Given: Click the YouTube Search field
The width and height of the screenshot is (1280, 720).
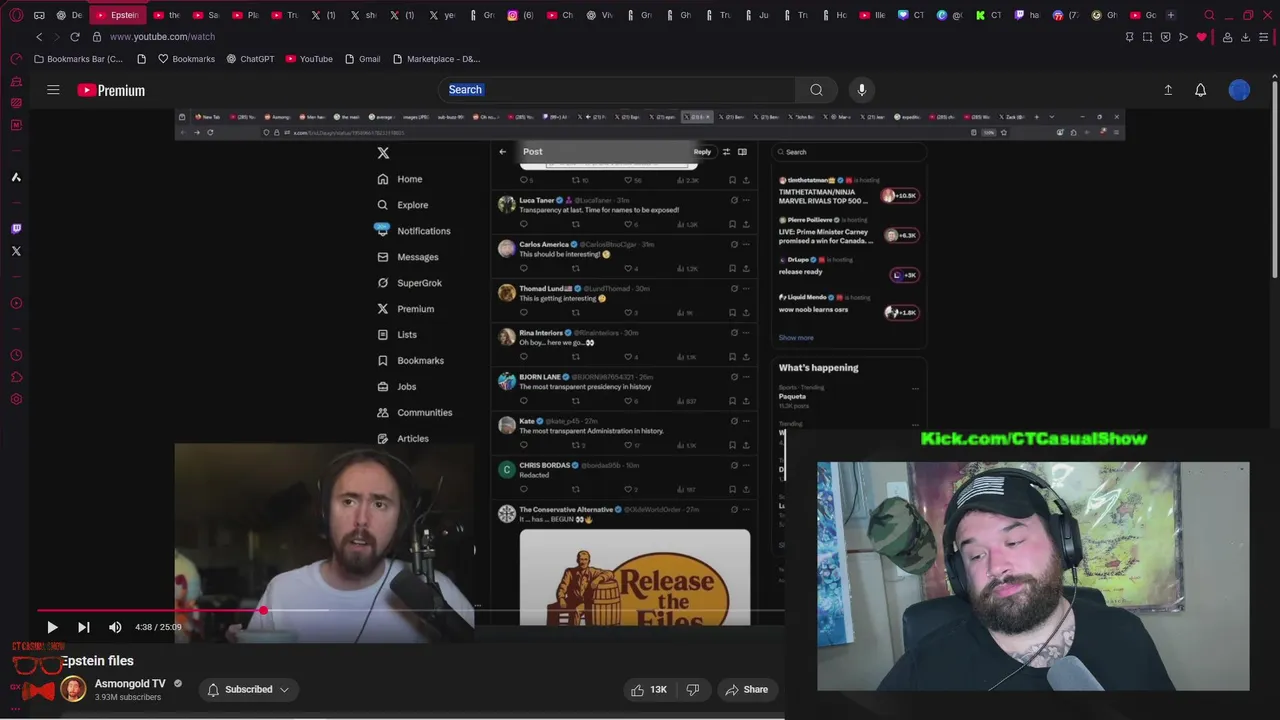Looking at the screenshot, I should tap(616, 90).
